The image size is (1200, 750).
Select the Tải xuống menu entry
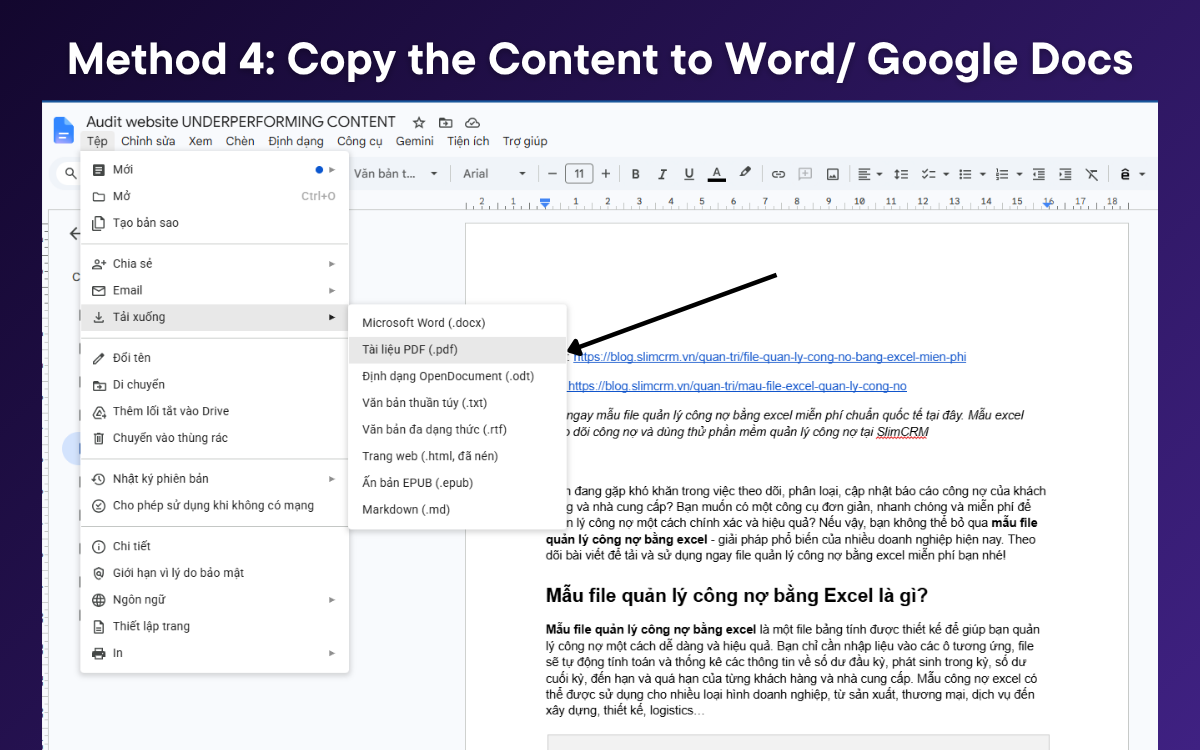tap(214, 317)
